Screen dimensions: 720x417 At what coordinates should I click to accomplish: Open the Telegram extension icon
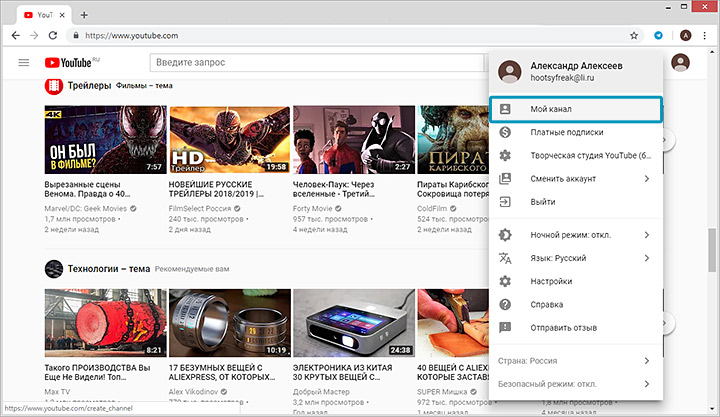coord(658,35)
